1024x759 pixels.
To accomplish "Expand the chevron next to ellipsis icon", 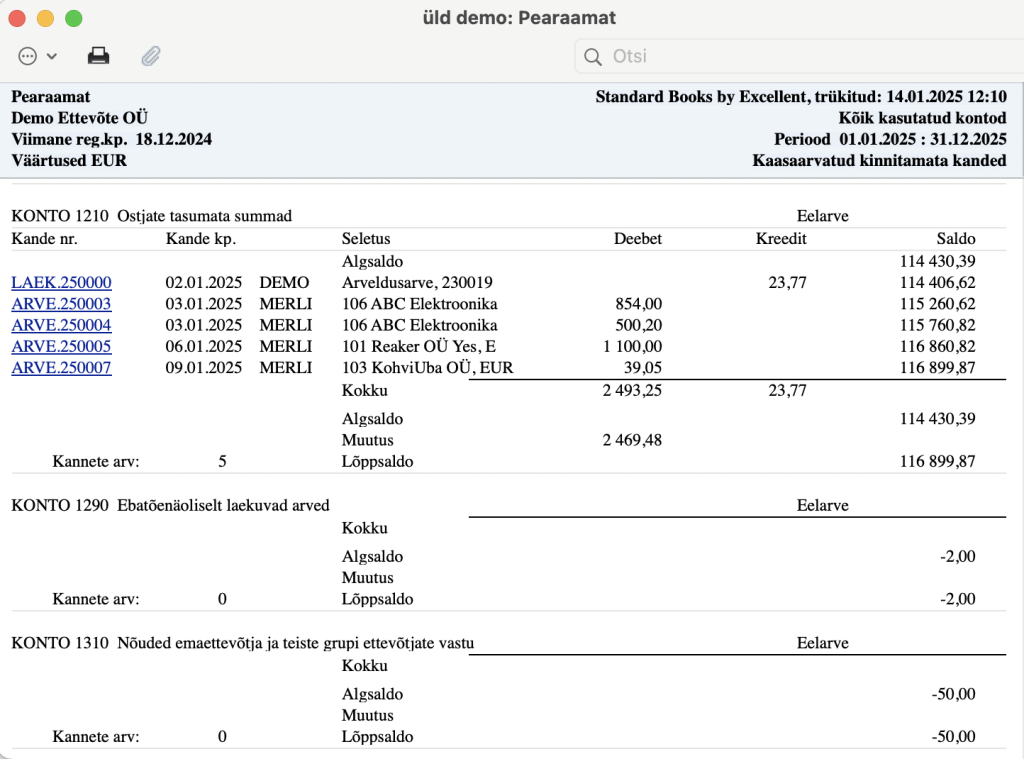I will coord(52,56).
